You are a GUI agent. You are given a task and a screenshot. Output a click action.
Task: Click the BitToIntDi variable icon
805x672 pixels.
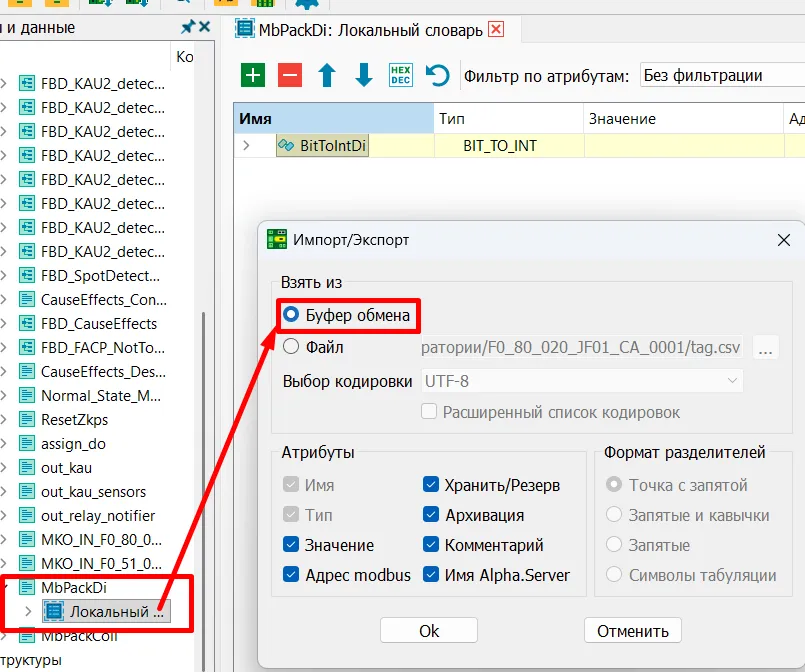(285, 145)
